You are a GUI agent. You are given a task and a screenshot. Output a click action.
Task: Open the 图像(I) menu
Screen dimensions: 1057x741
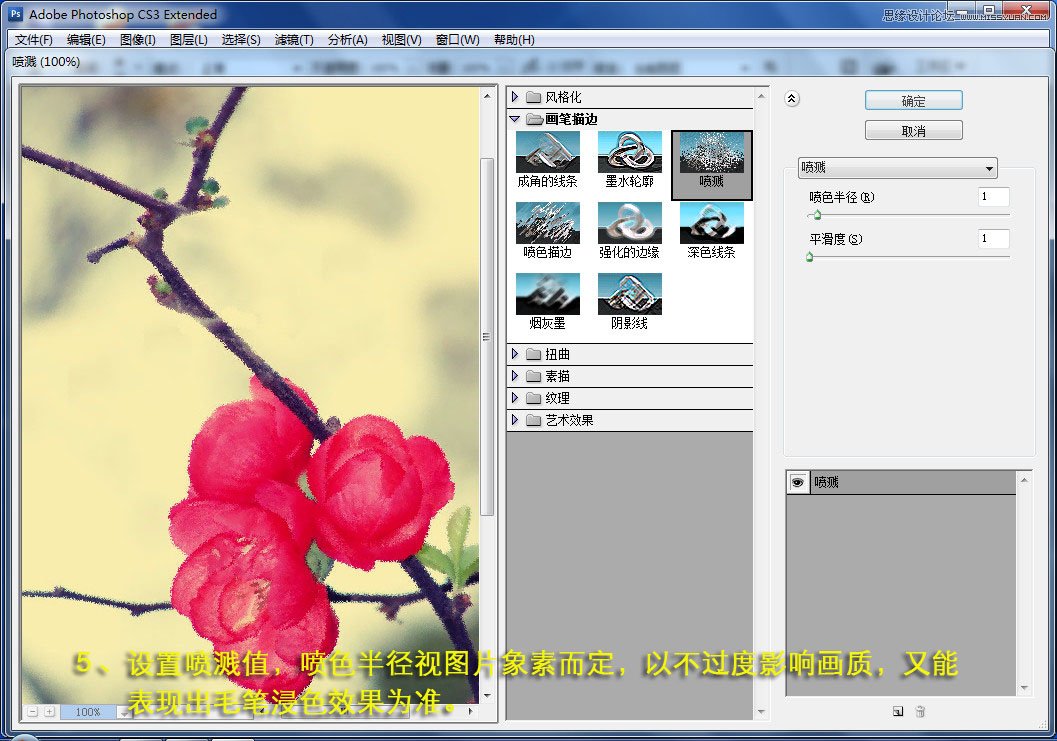tap(138, 40)
